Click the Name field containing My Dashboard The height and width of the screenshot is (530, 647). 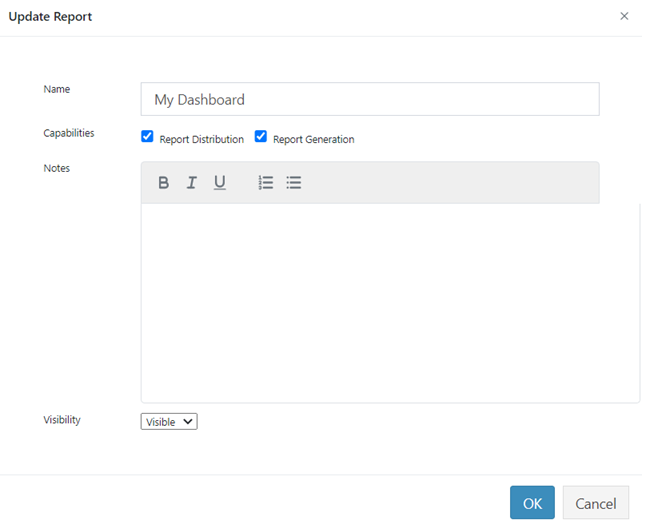pyautogui.click(x=370, y=99)
